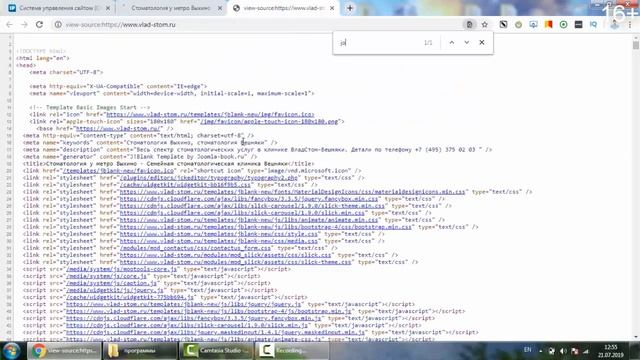Open the Recording taskbar button
The height and width of the screenshot is (360, 640).
[292, 351]
